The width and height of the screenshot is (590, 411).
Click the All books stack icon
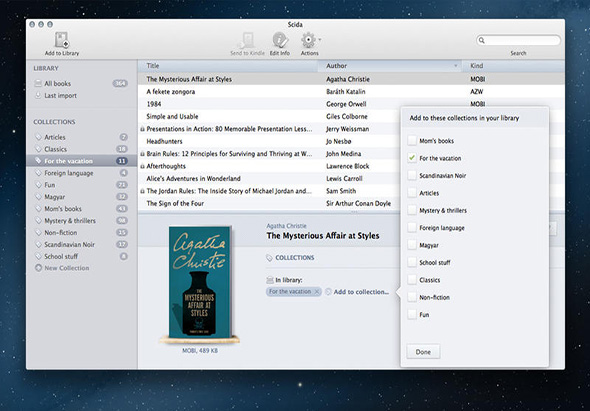point(38,84)
